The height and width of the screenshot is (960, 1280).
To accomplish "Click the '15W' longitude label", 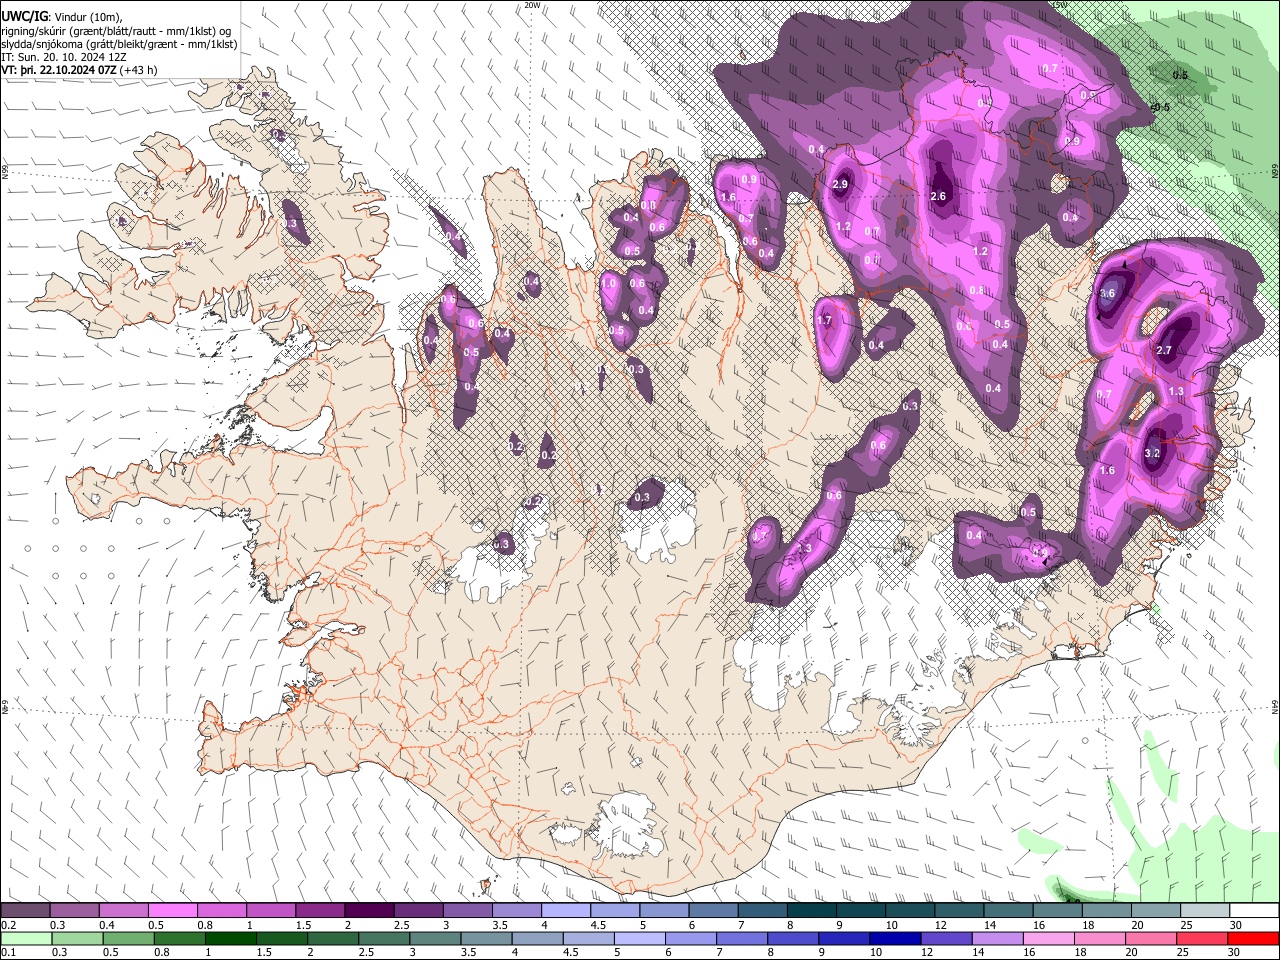I will (x=1060, y=5).
